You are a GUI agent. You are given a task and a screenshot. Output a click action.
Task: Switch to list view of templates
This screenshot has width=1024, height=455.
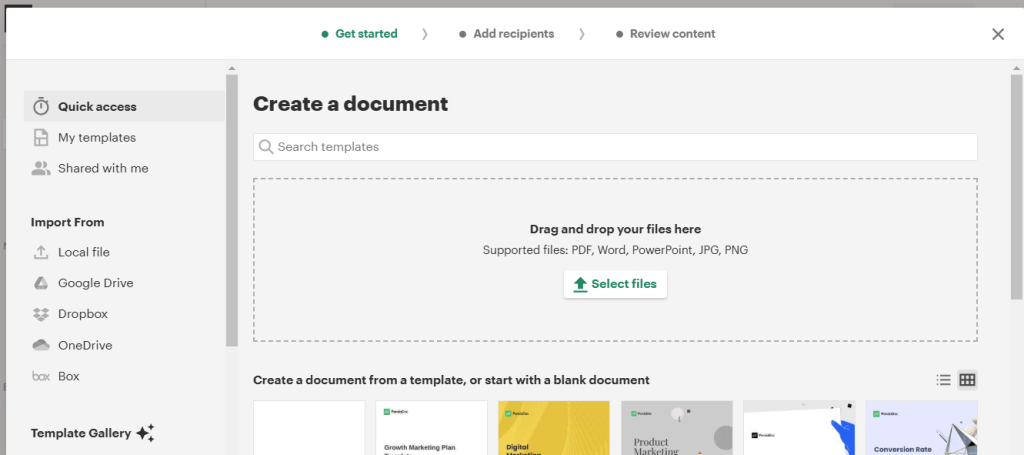click(943, 380)
